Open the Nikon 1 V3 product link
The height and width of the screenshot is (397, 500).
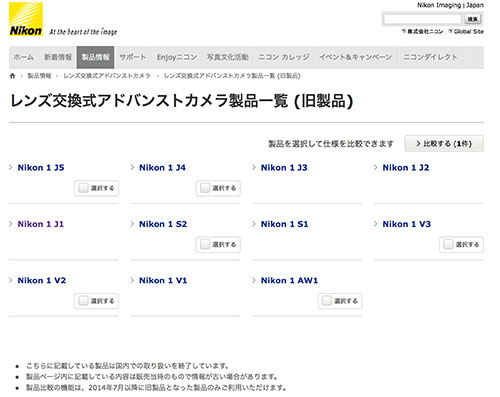tap(407, 224)
